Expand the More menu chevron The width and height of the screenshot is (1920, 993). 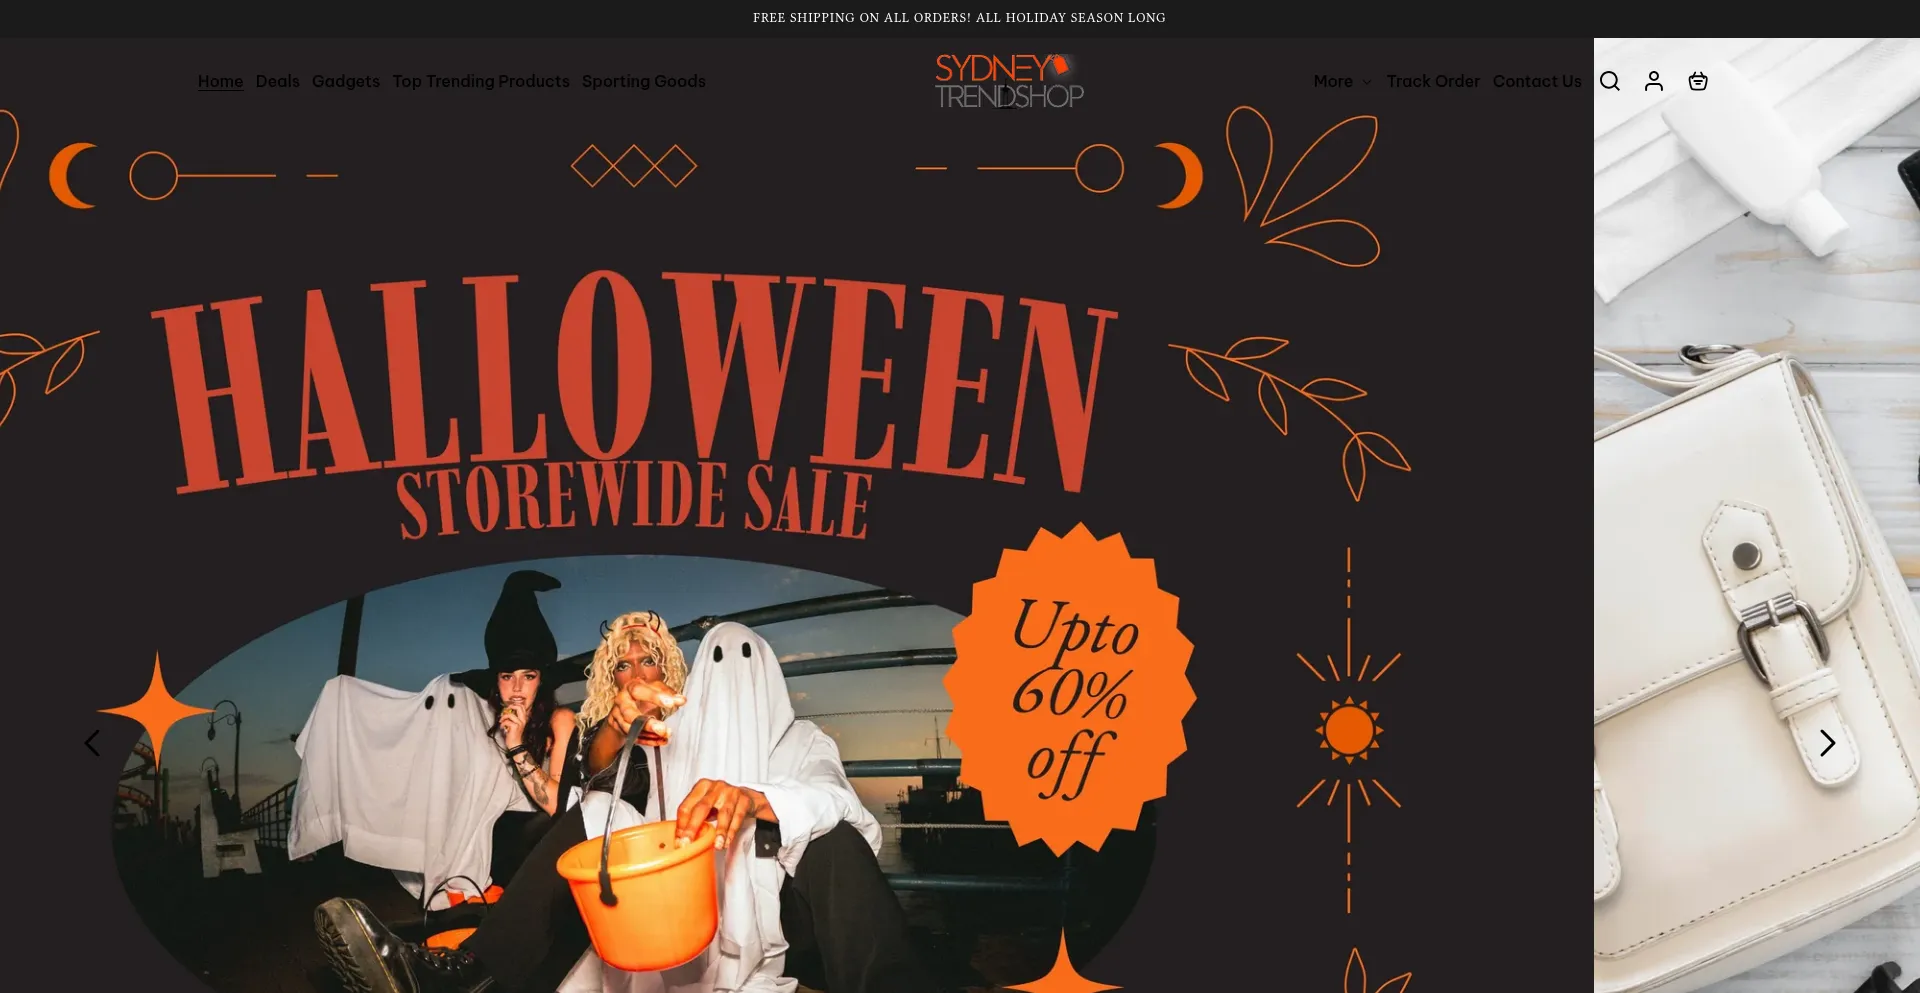coord(1366,82)
